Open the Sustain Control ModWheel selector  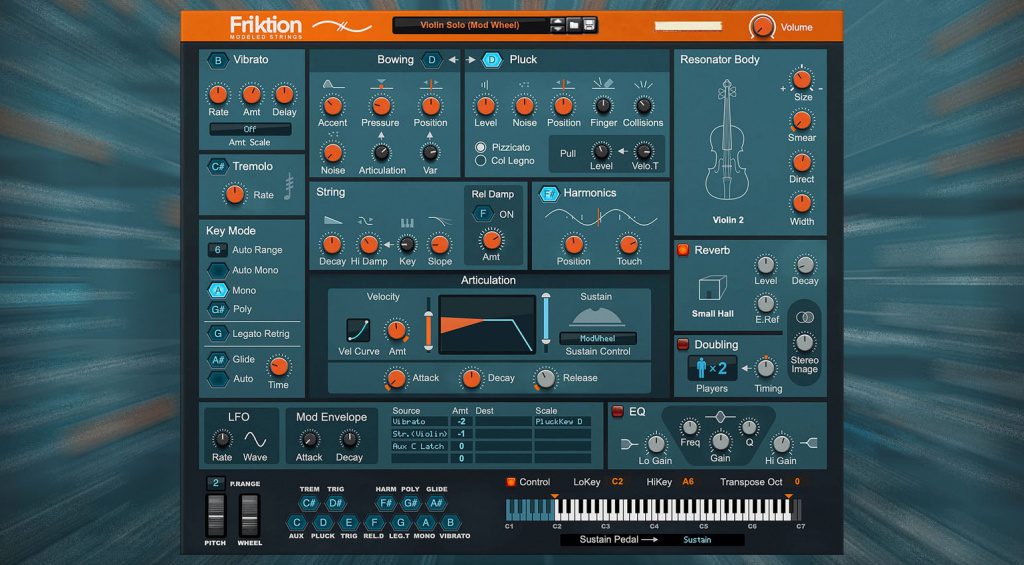coord(598,338)
